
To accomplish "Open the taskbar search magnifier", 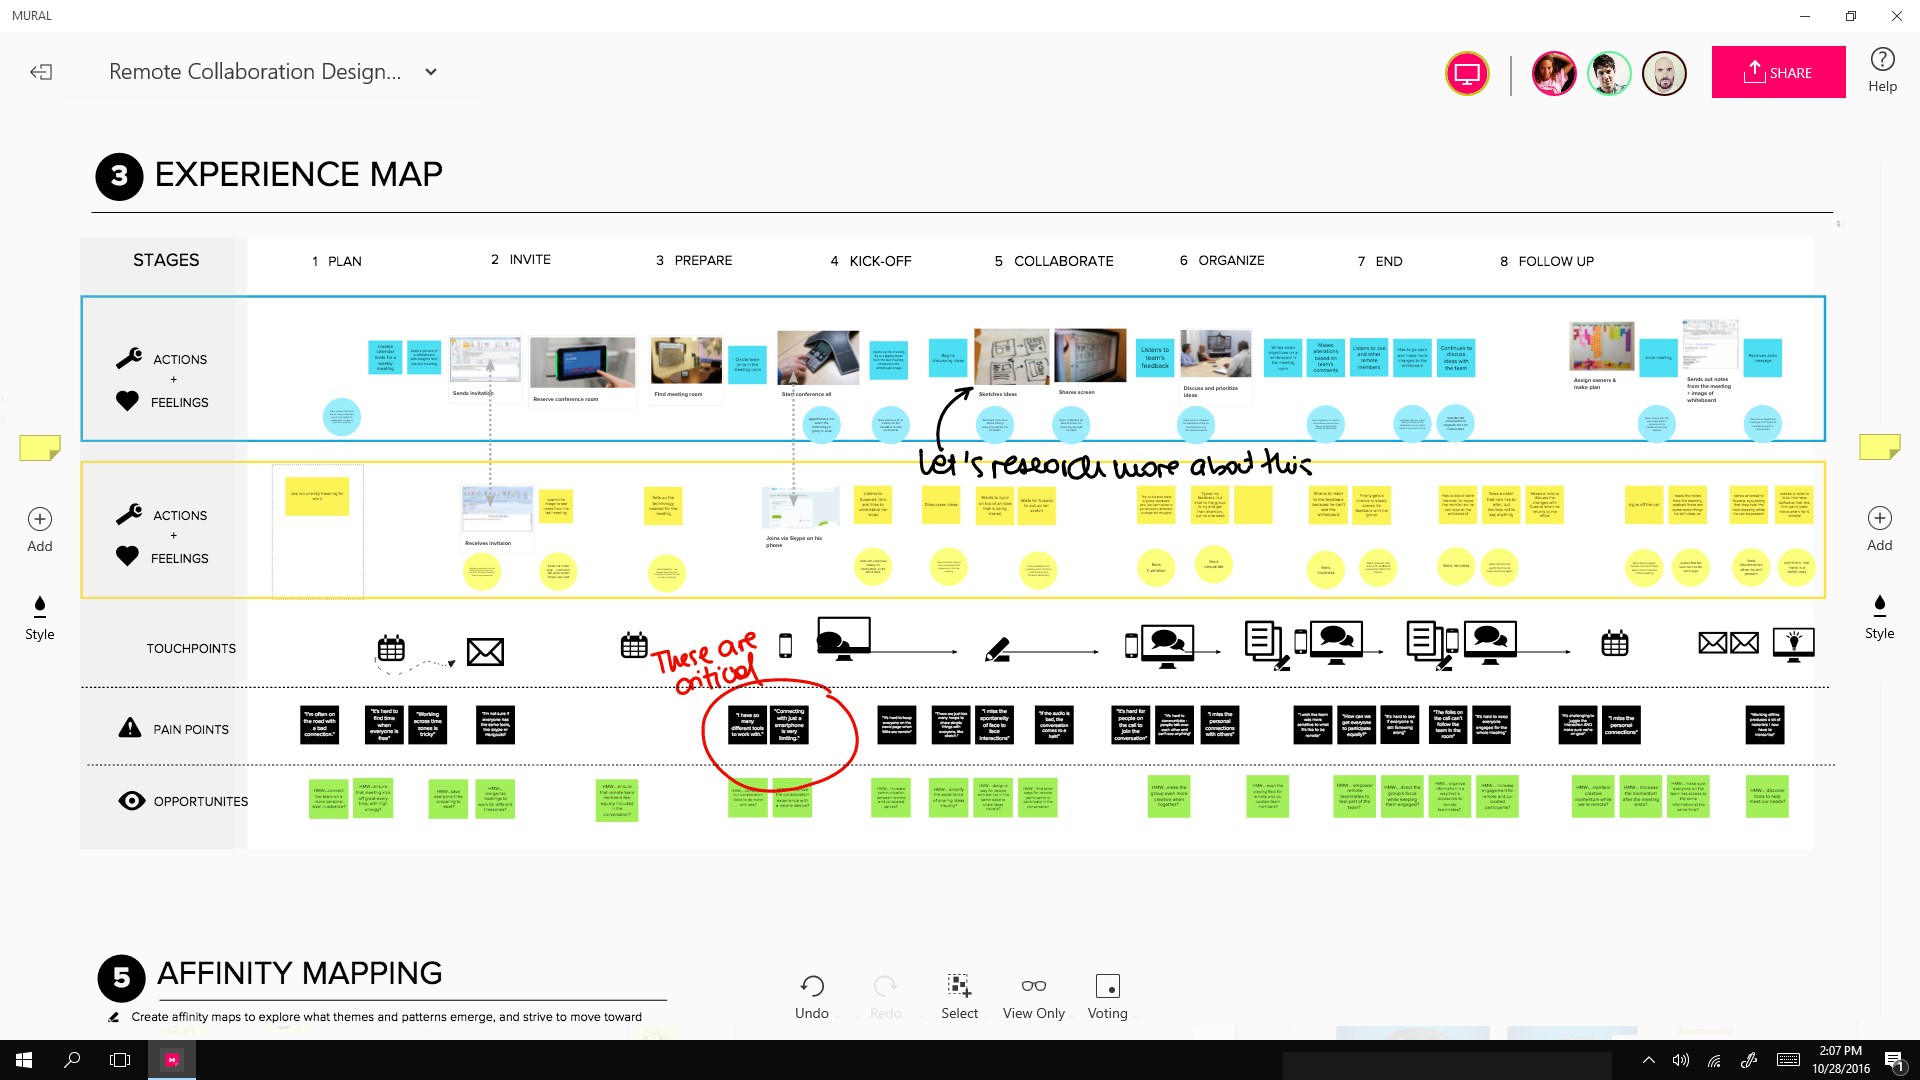I will tap(72, 1060).
